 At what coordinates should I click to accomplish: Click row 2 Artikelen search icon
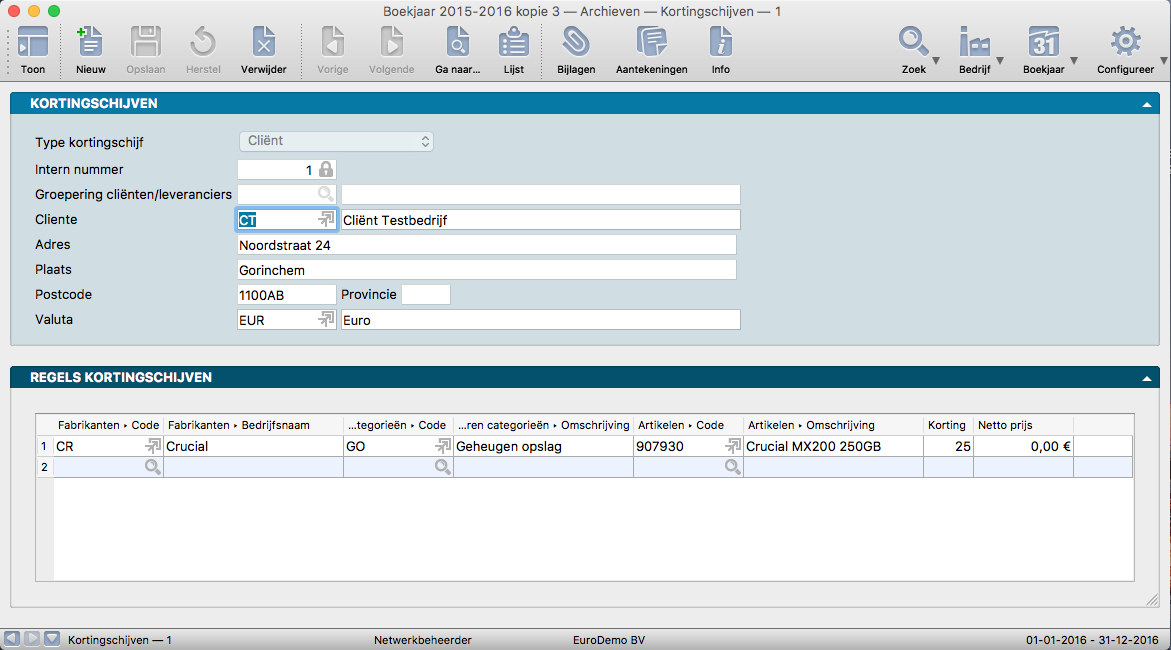pyautogui.click(x=732, y=467)
